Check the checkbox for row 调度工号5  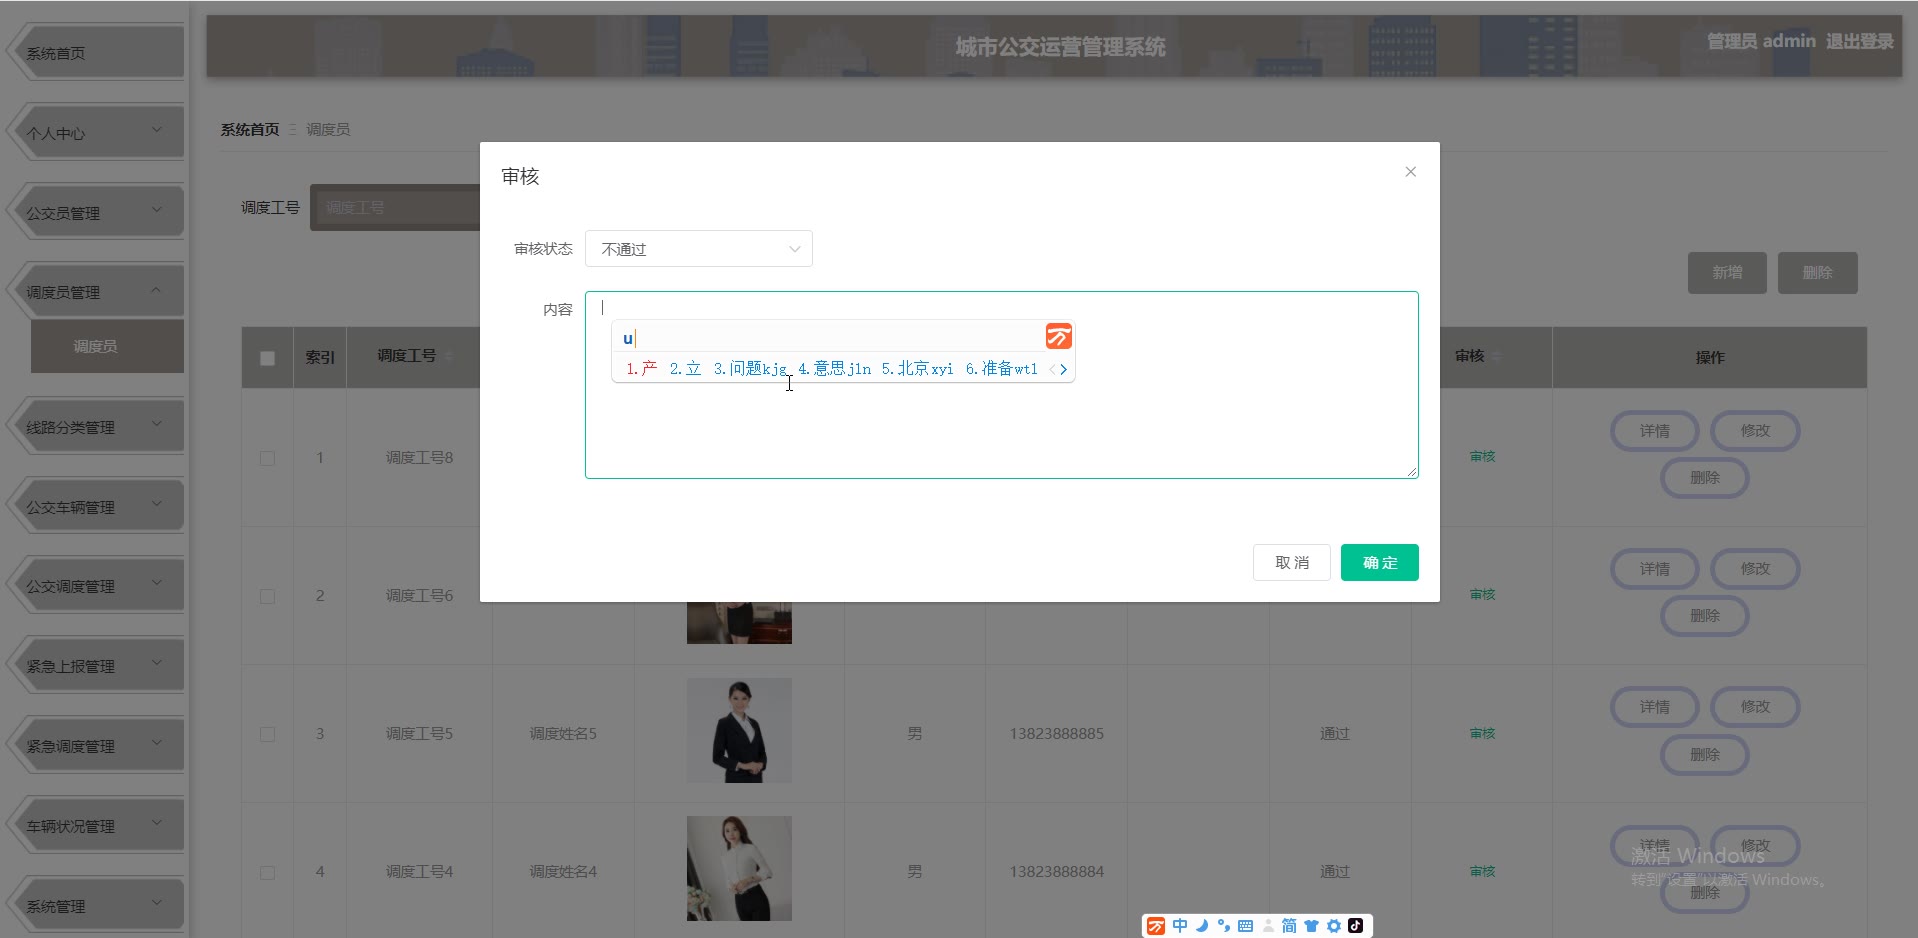267,734
